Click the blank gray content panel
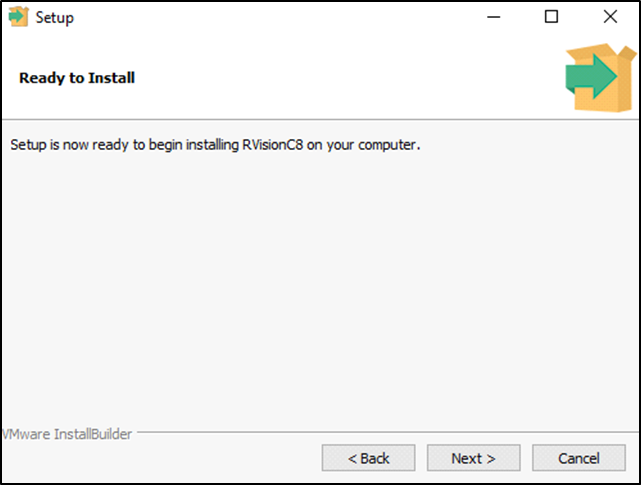This screenshot has width=641, height=485. [x=320, y=290]
